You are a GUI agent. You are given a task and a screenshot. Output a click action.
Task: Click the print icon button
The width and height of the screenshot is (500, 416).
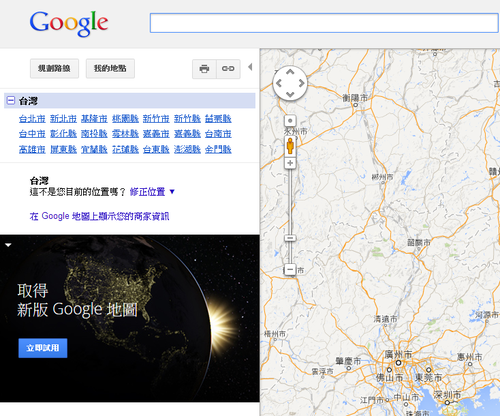(204, 69)
